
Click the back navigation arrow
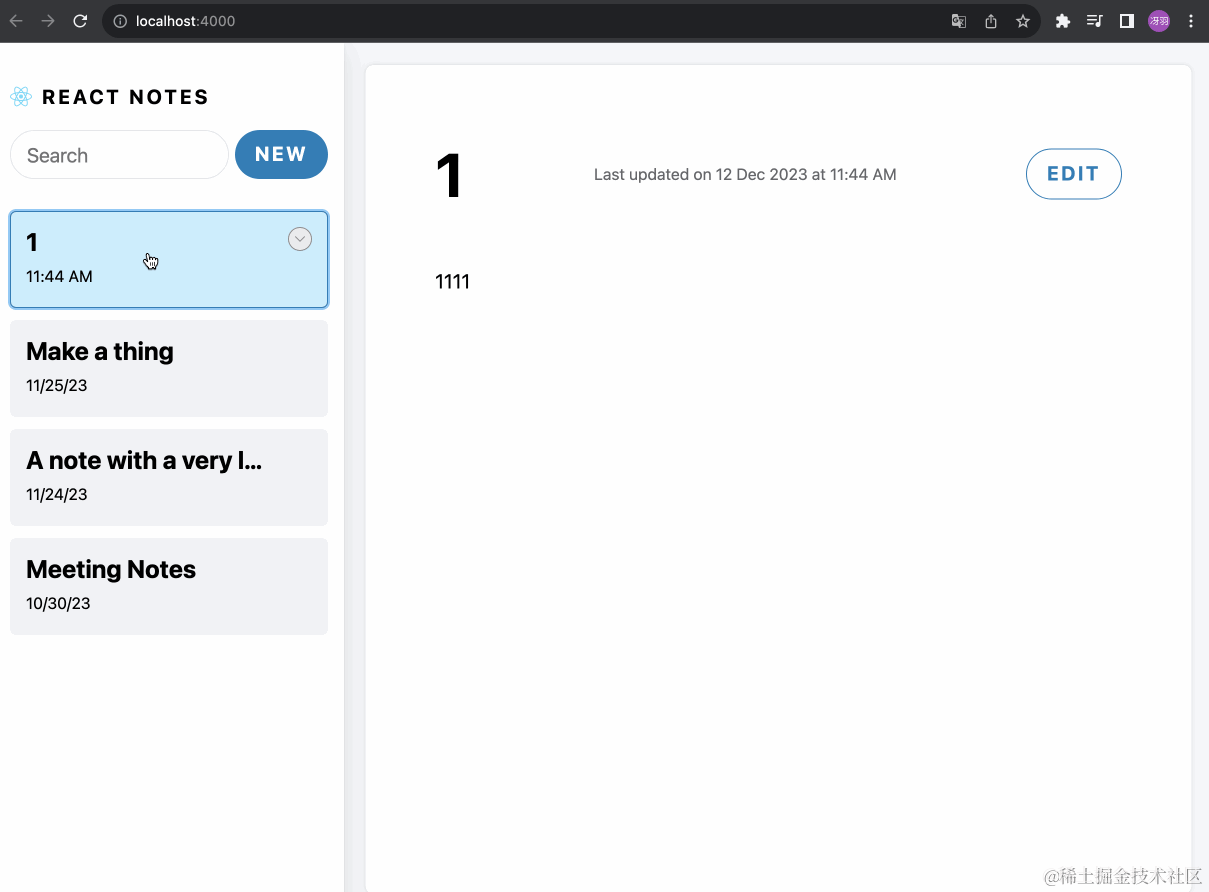pyautogui.click(x=16, y=20)
